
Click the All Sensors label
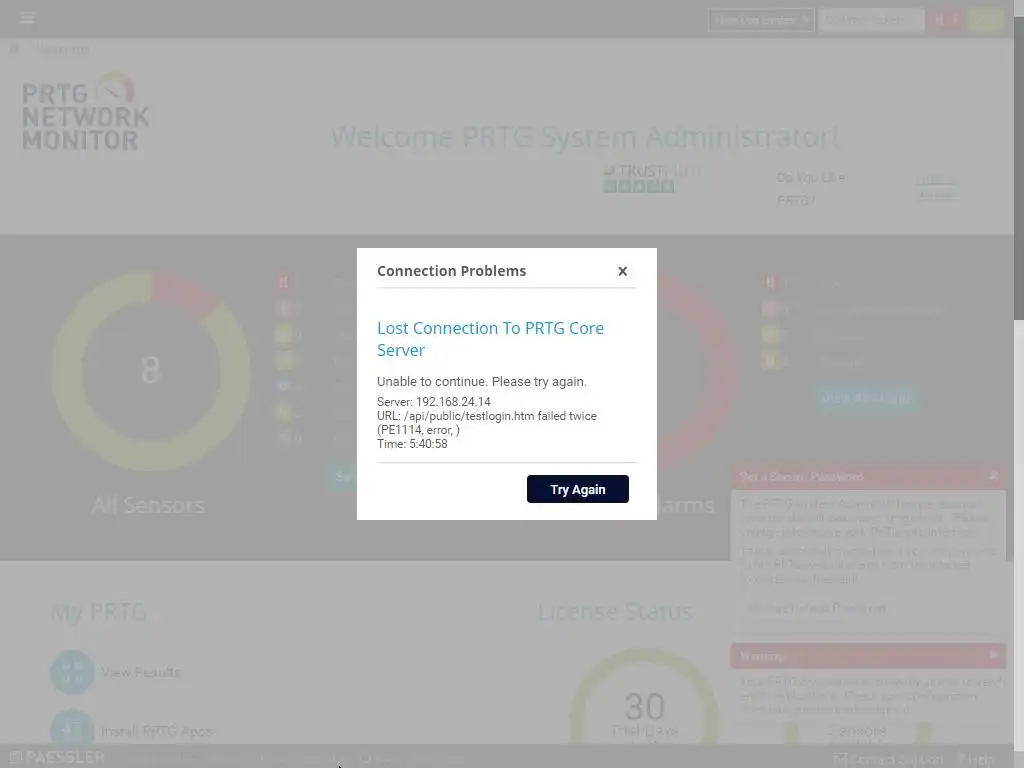[x=148, y=505]
